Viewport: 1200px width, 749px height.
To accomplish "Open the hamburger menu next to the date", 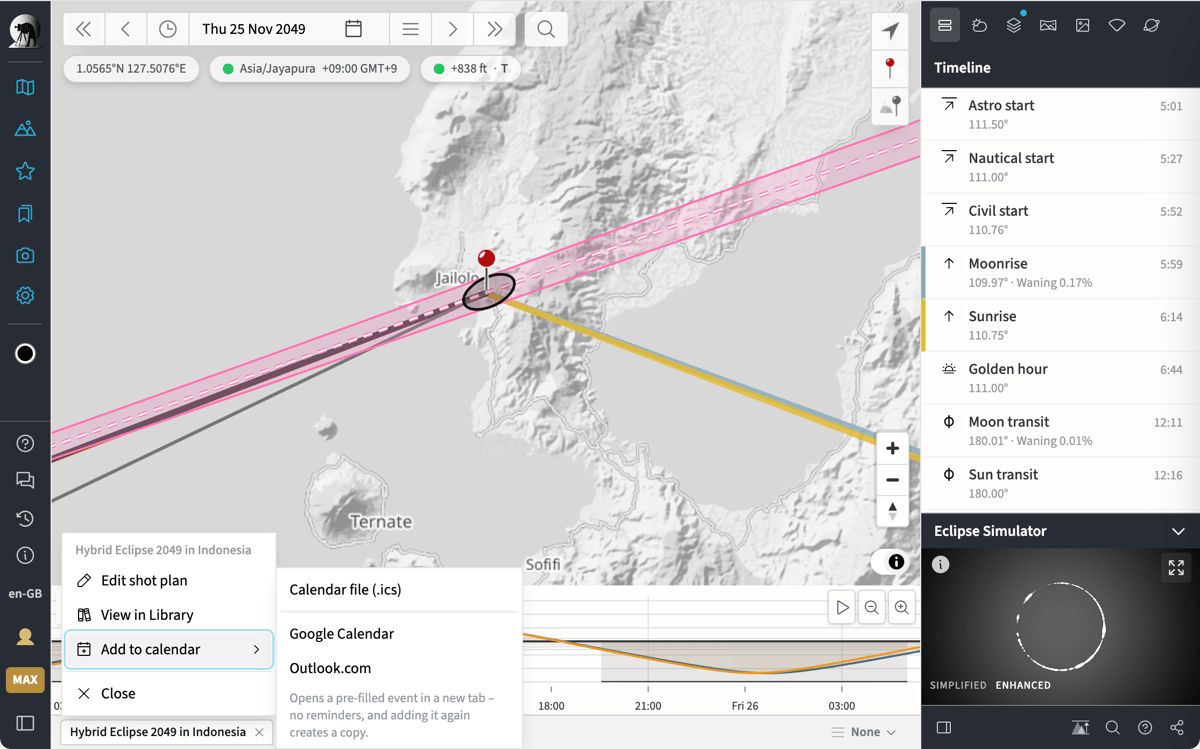I will (x=410, y=29).
